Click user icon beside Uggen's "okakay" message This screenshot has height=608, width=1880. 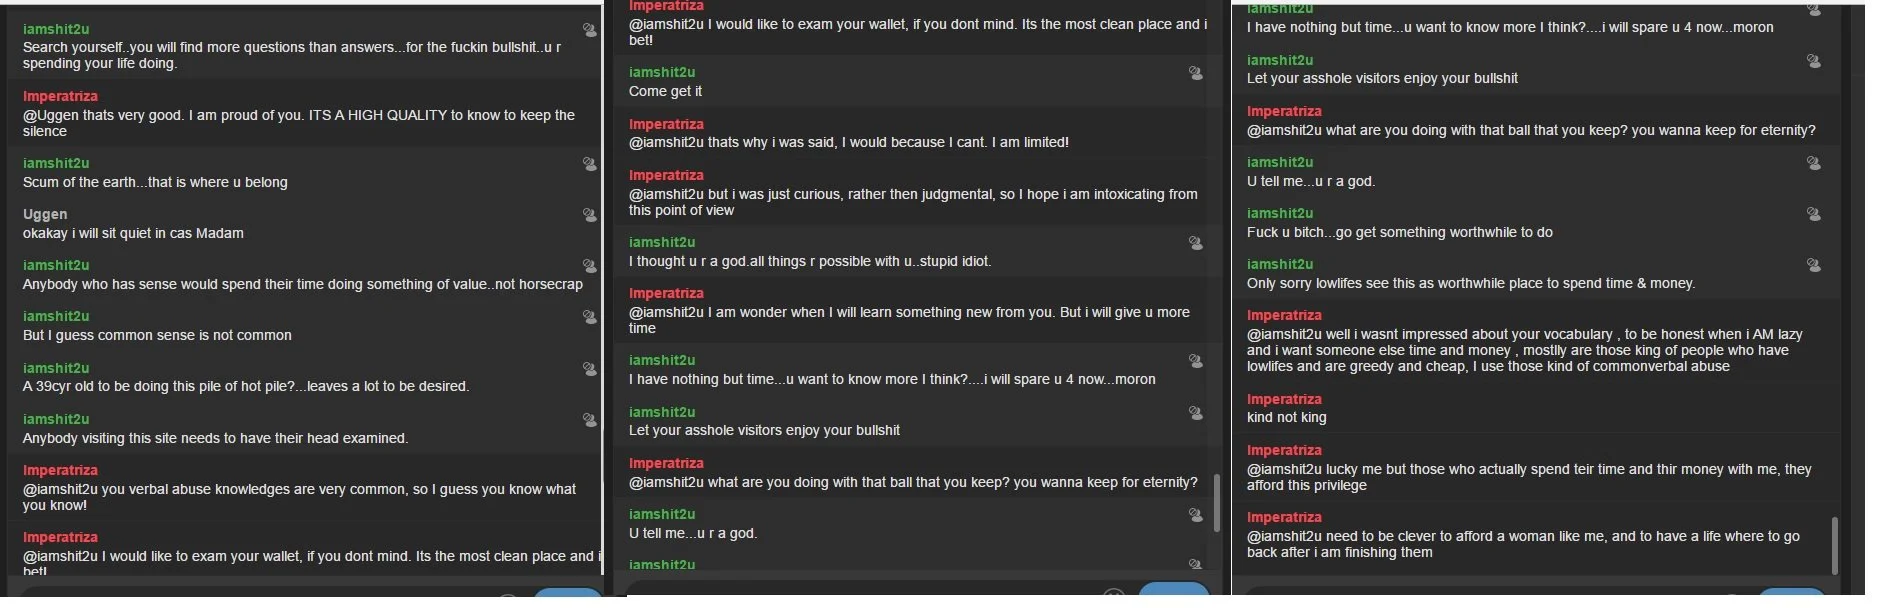590,215
